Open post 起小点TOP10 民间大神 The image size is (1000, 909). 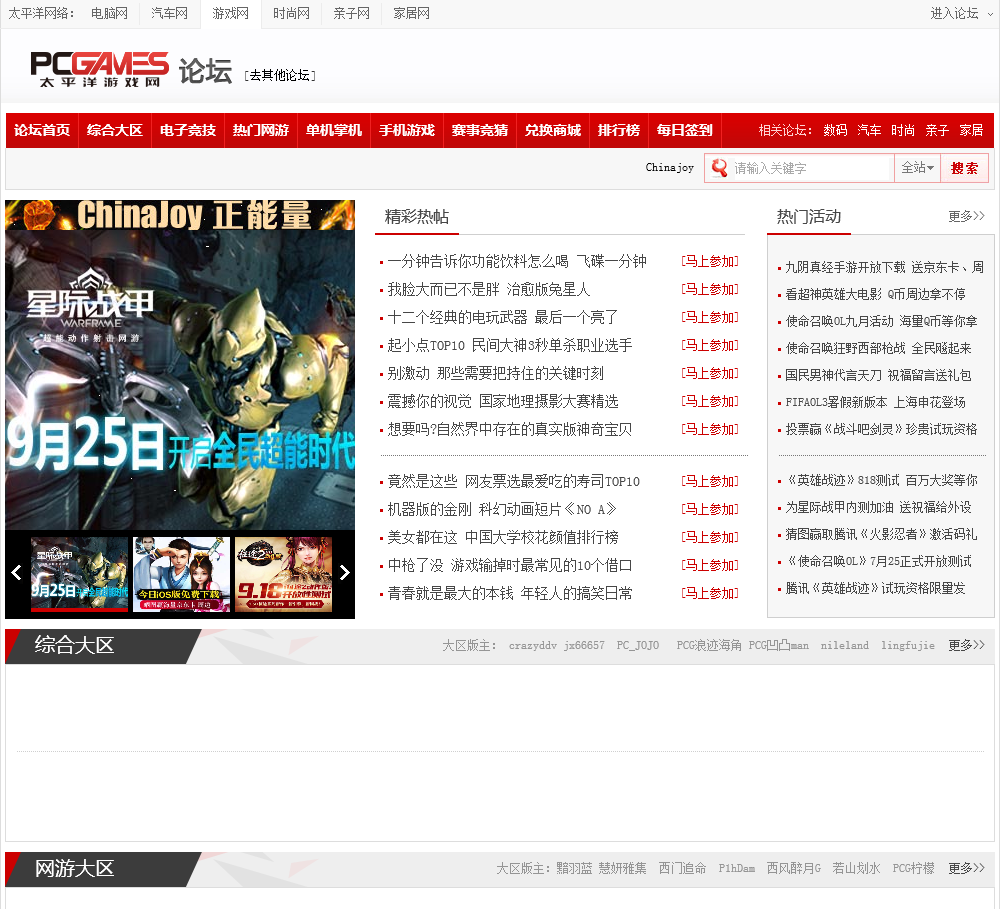(x=510, y=345)
